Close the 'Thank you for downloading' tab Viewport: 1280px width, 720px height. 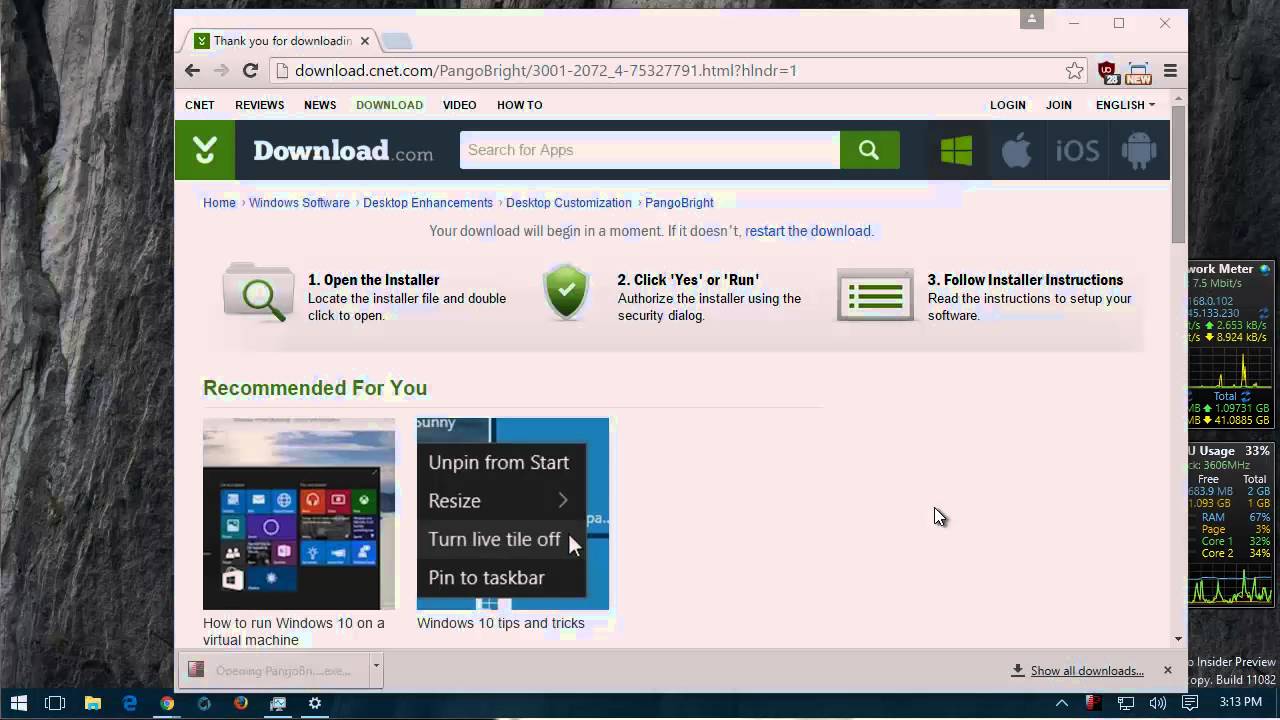[365, 41]
